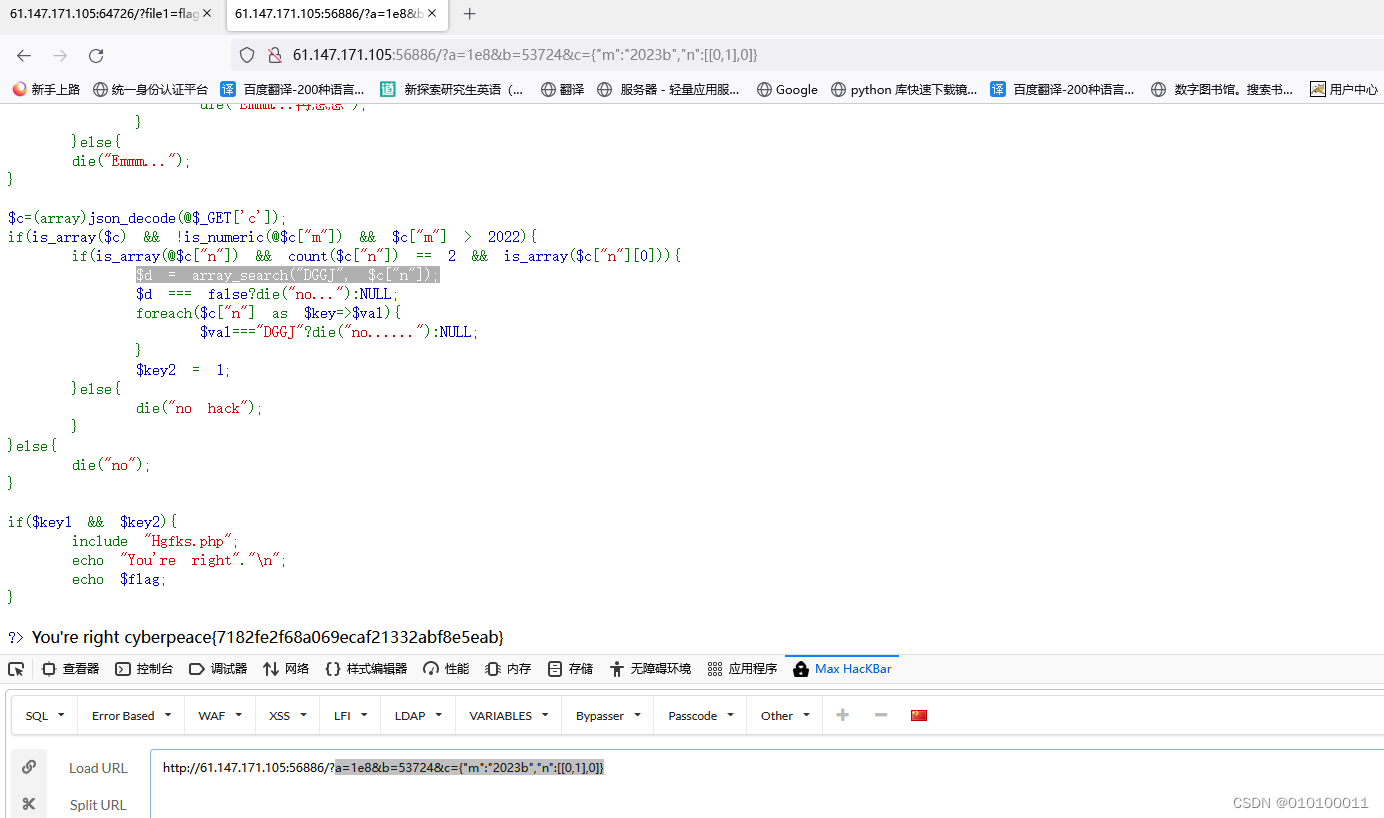Click the scissors icon beside Split URL

(29, 804)
